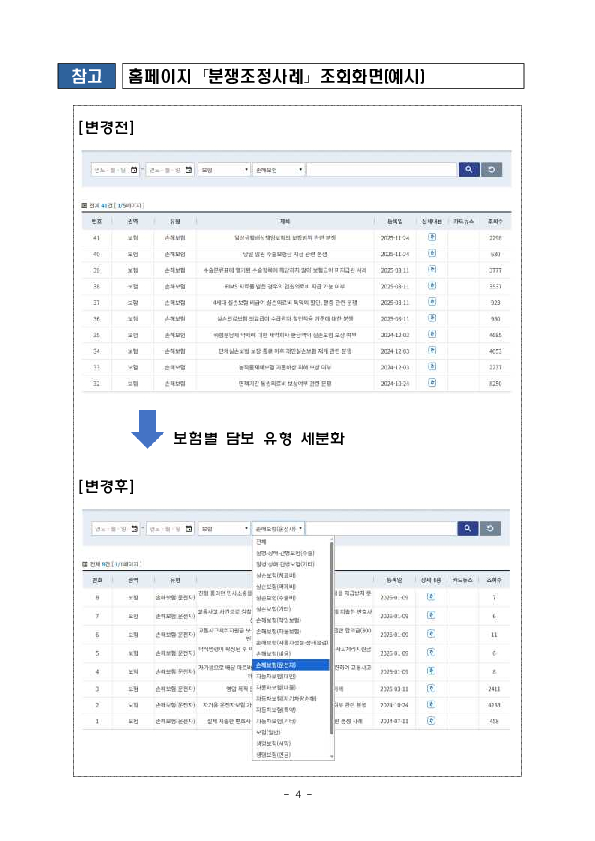Open start-date calendar icon in 변경전 panel

(x=134, y=170)
